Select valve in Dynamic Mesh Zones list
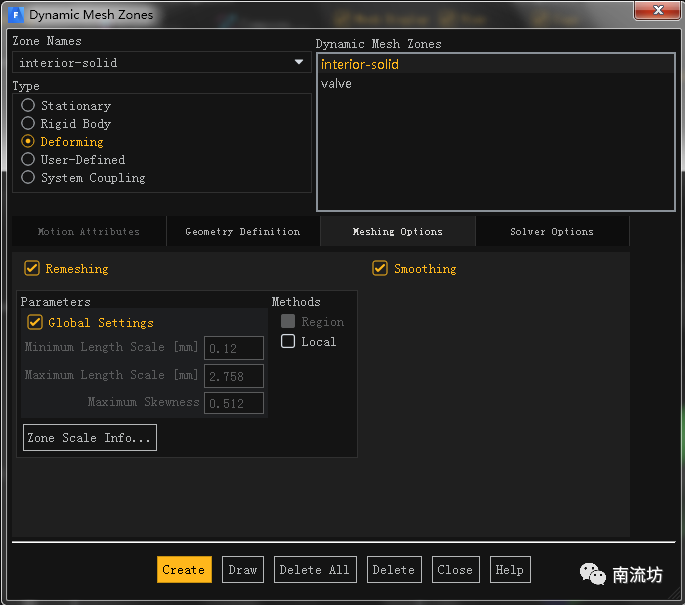 pyautogui.click(x=336, y=84)
